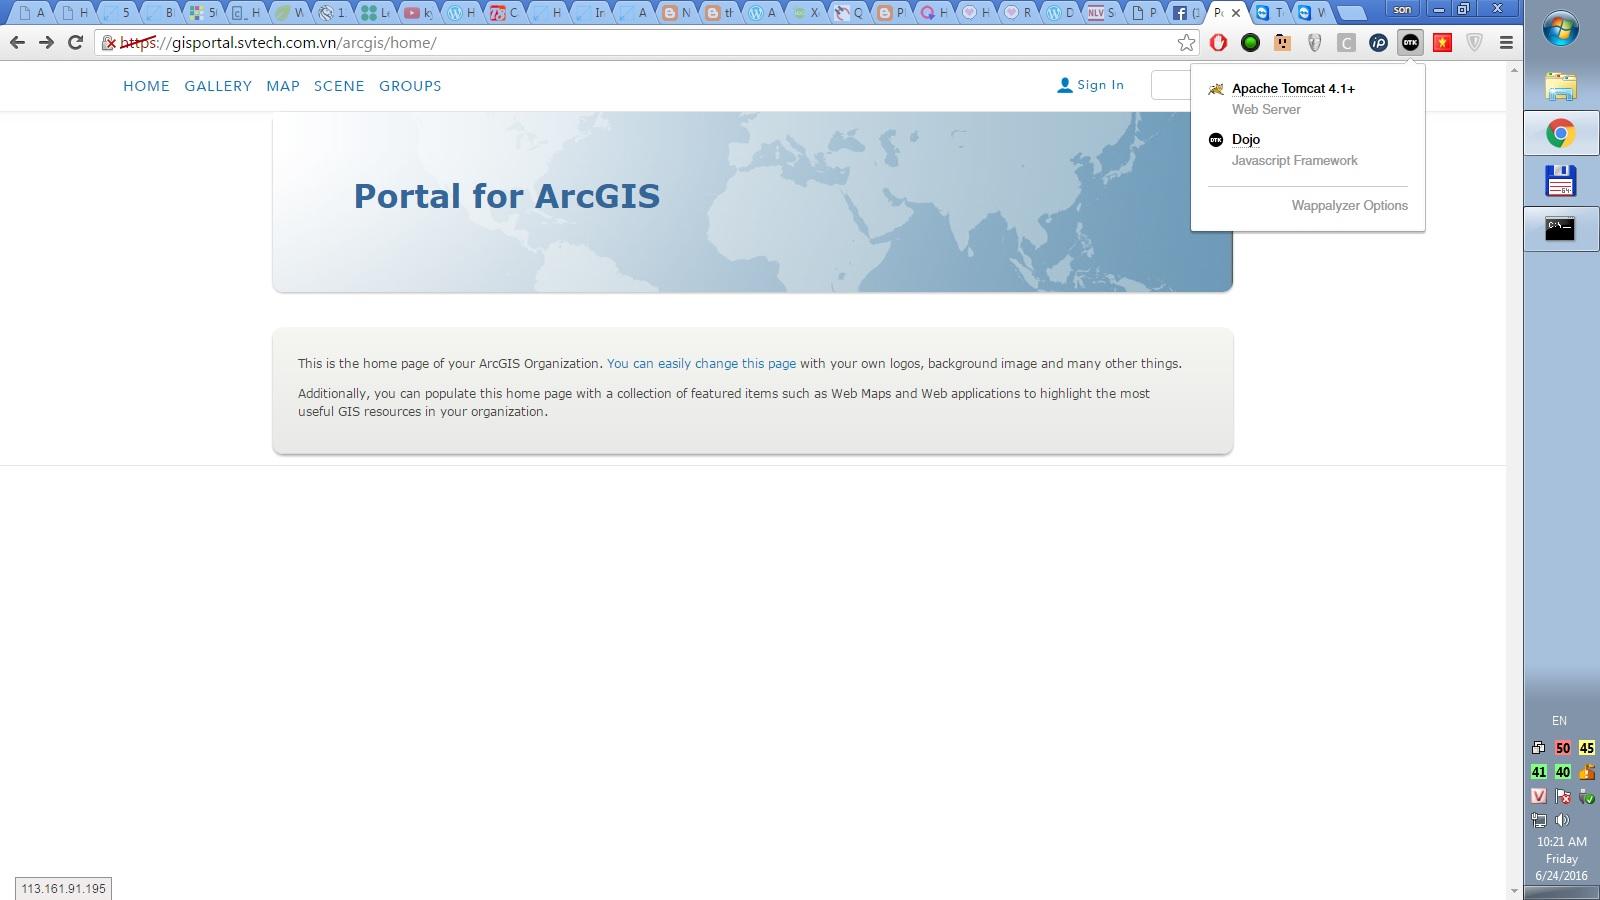Open the command prompt taskbar icon
Viewport: 1600px width, 900px height.
[x=1561, y=229]
